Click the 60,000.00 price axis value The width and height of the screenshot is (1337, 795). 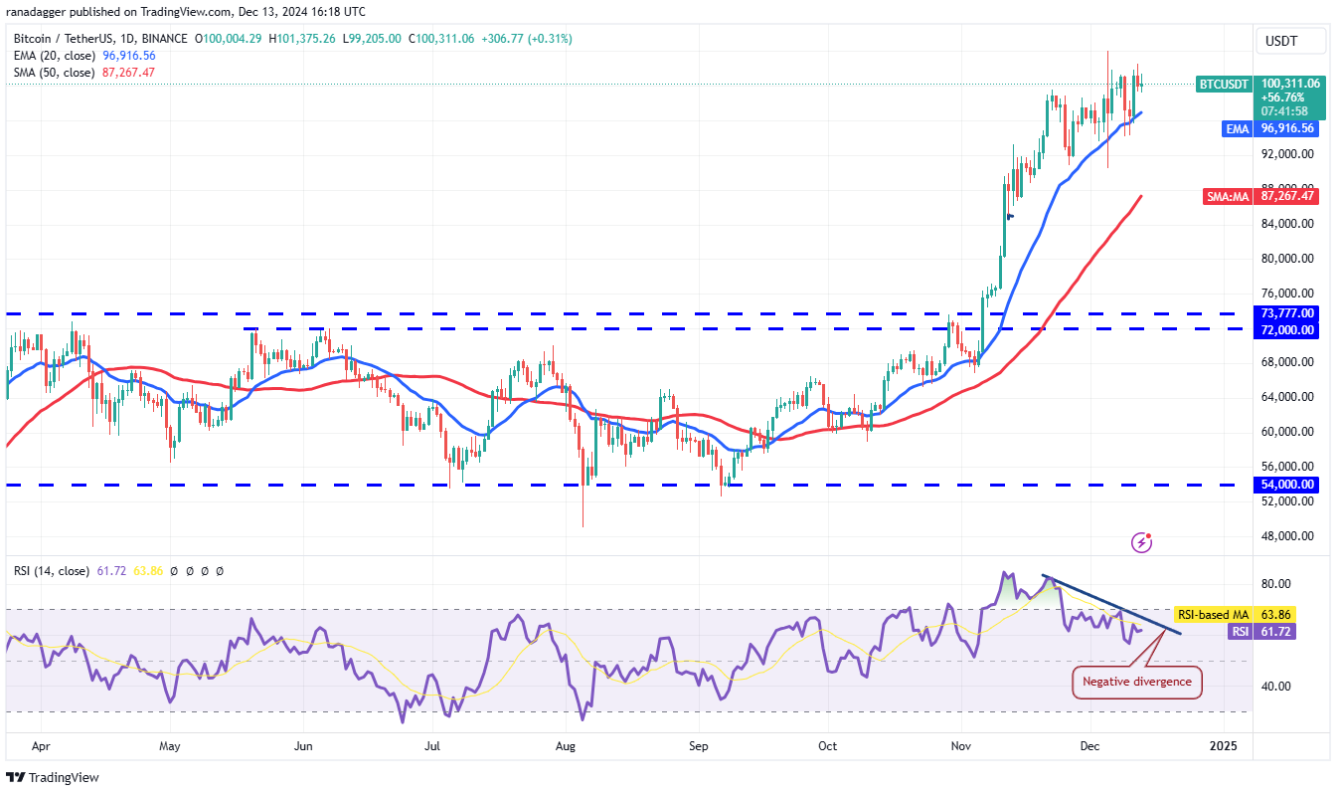pyautogui.click(x=1286, y=432)
